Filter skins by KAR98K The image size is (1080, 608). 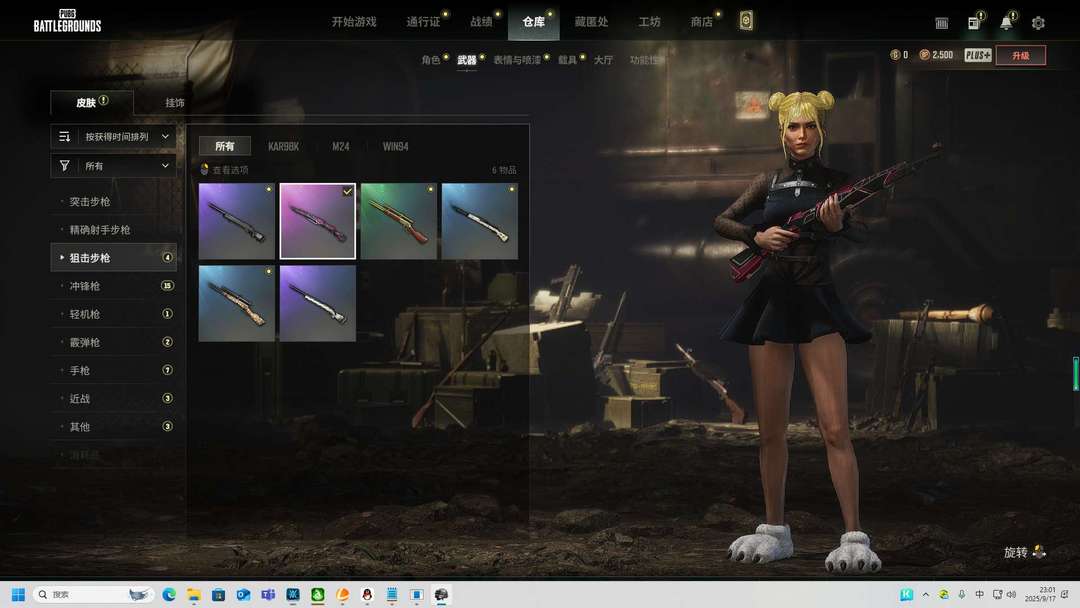click(x=283, y=146)
